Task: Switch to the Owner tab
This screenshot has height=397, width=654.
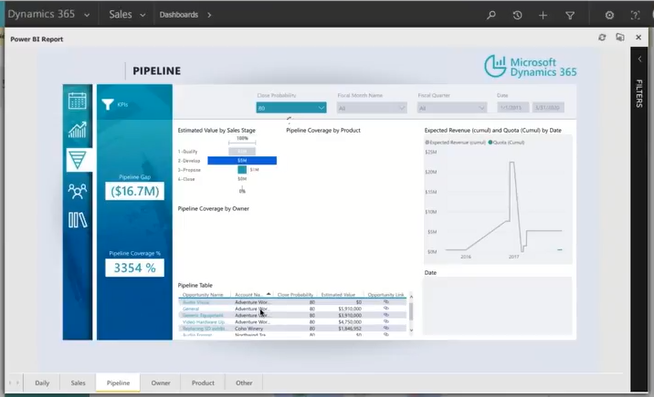Action: point(161,382)
